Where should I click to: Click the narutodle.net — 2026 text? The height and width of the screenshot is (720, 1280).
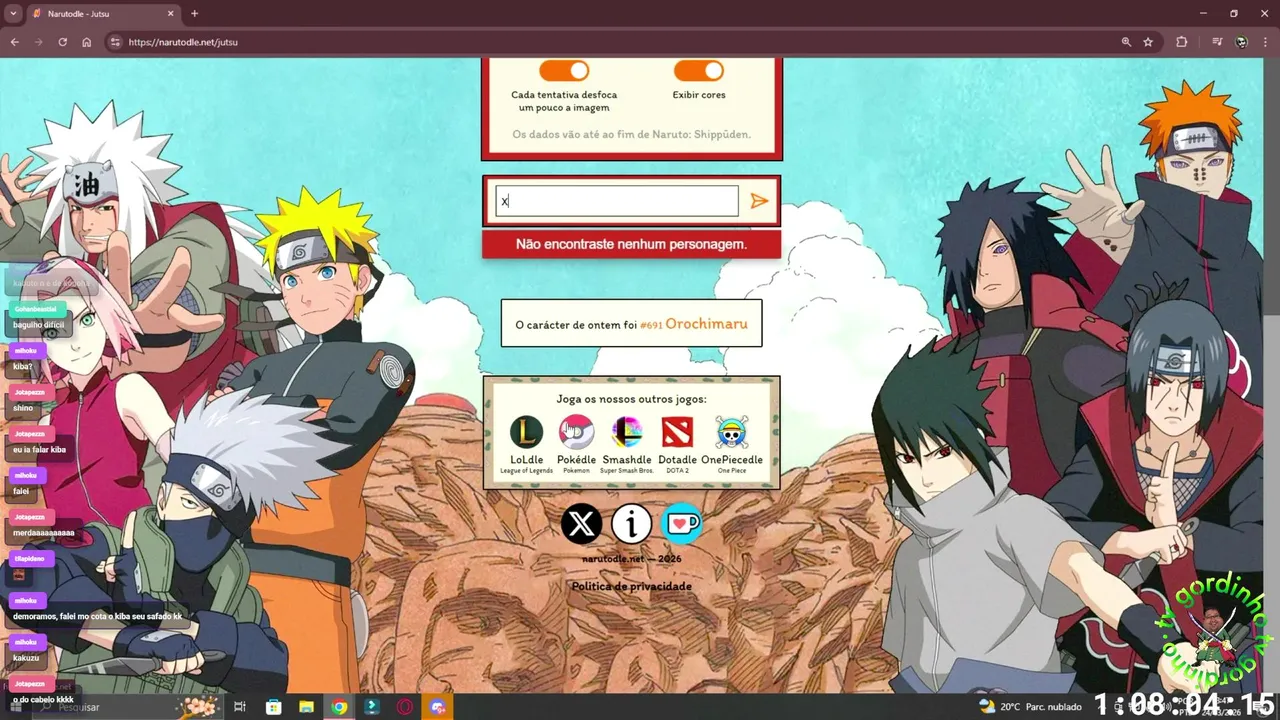tap(631, 559)
